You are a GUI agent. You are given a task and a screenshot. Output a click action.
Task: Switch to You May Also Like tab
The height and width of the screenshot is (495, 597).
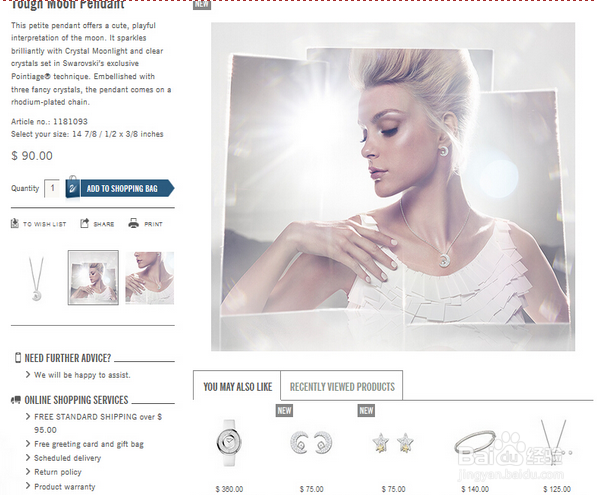pos(237,386)
